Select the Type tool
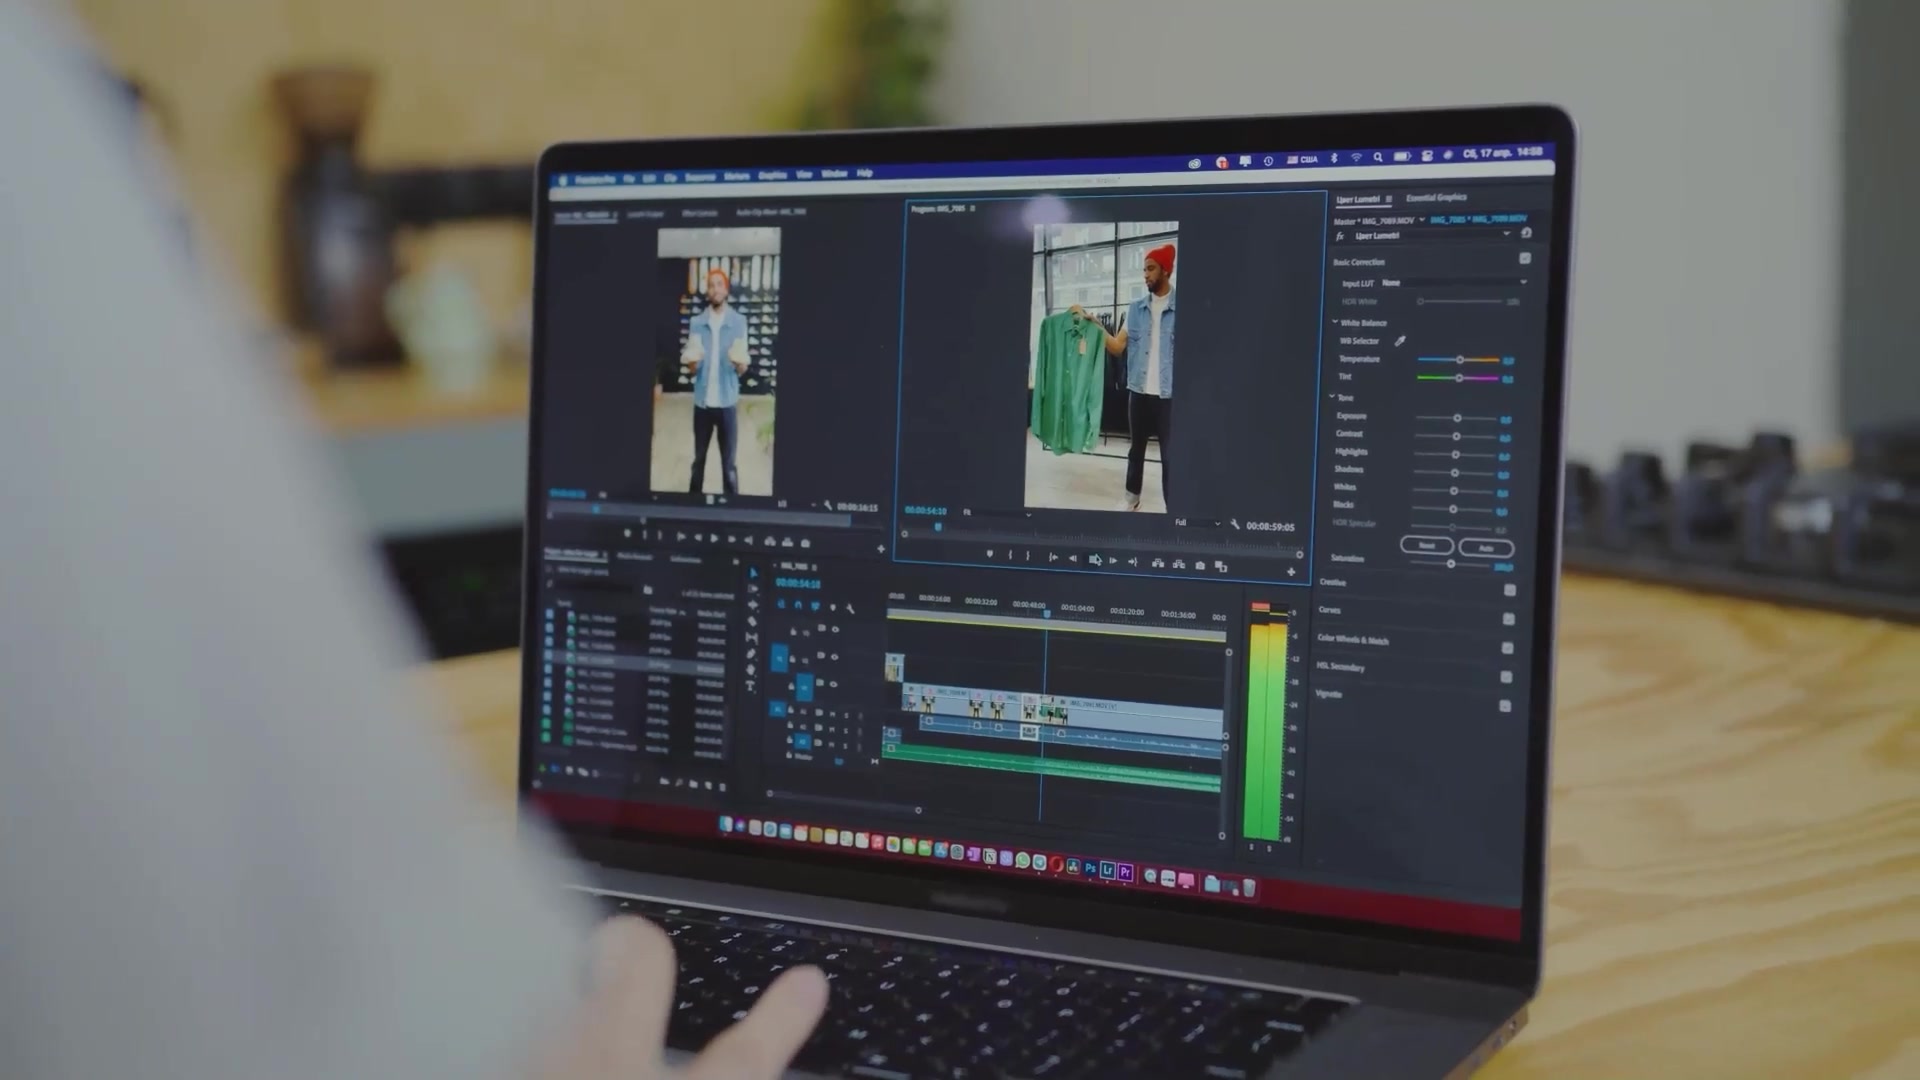The width and height of the screenshot is (1920, 1080). 750,686
